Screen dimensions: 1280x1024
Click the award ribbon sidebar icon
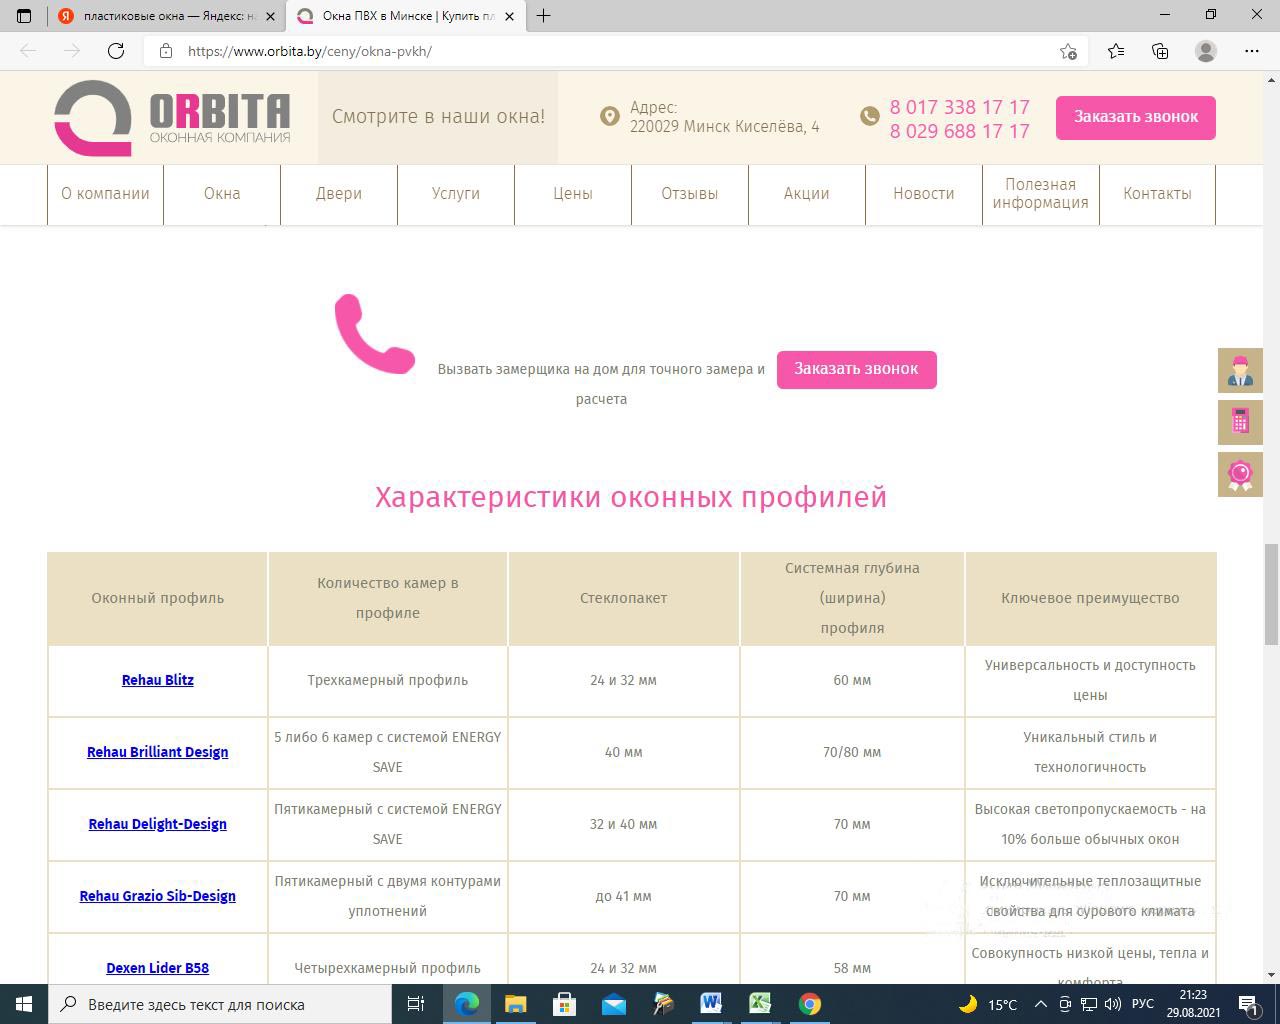[x=1240, y=474]
